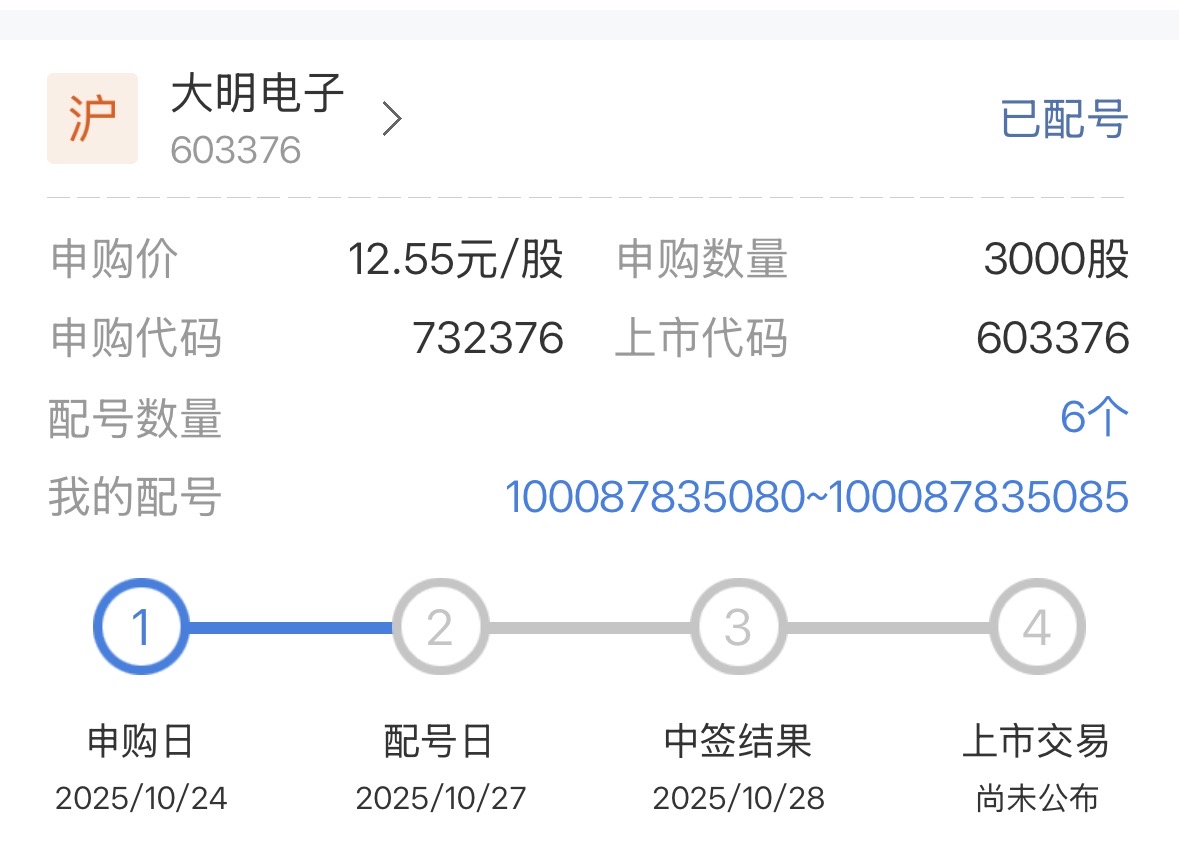The height and width of the screenshot is (867, 1179).
Task: Open 大明电子 stock details via chevron
Action: pyautogui.click(x=392, y=119)
